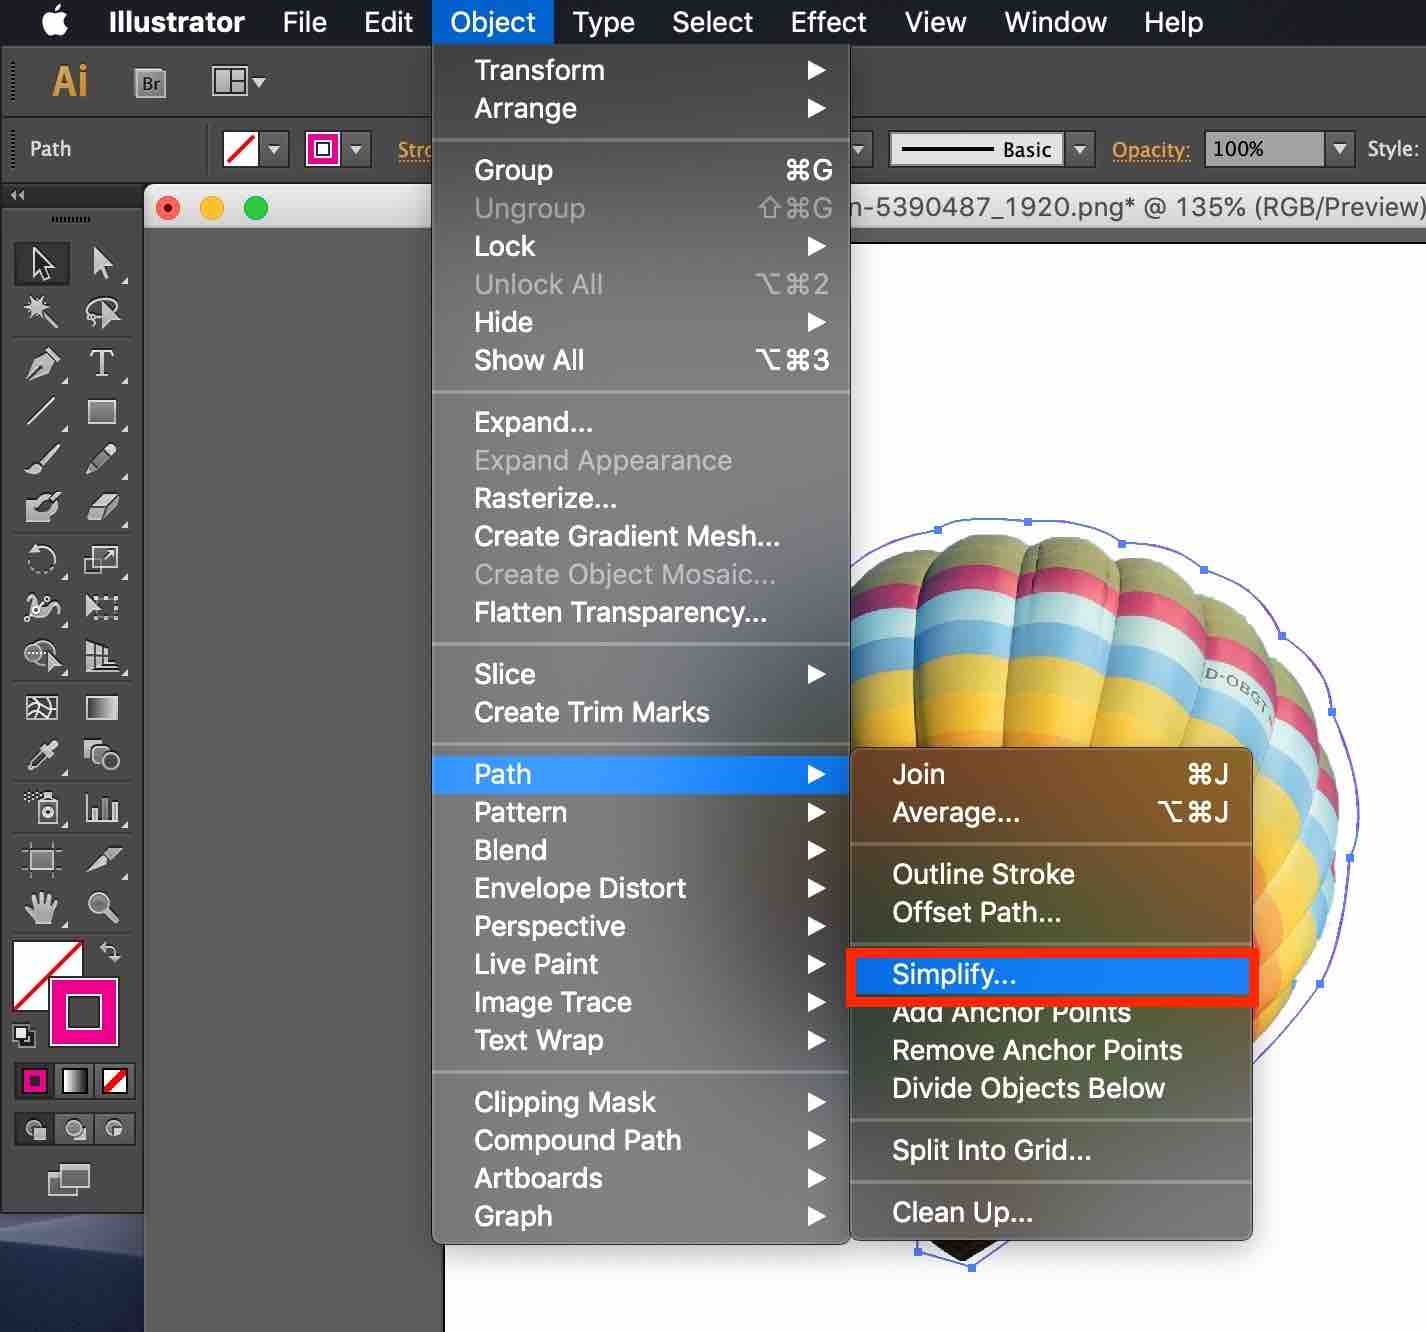Viewport: 1426px width, 1332px height.
Task: Enable Draw Inside mode
Action: click(114, 1129)
